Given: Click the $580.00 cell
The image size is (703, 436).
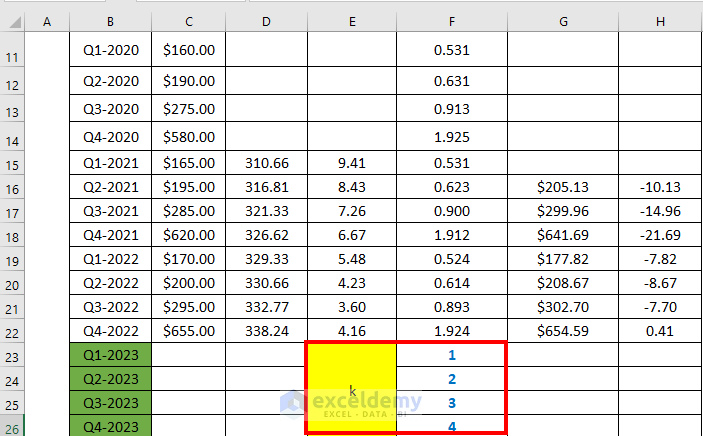Looking at the screenshot, I should [x=189, y=136].
